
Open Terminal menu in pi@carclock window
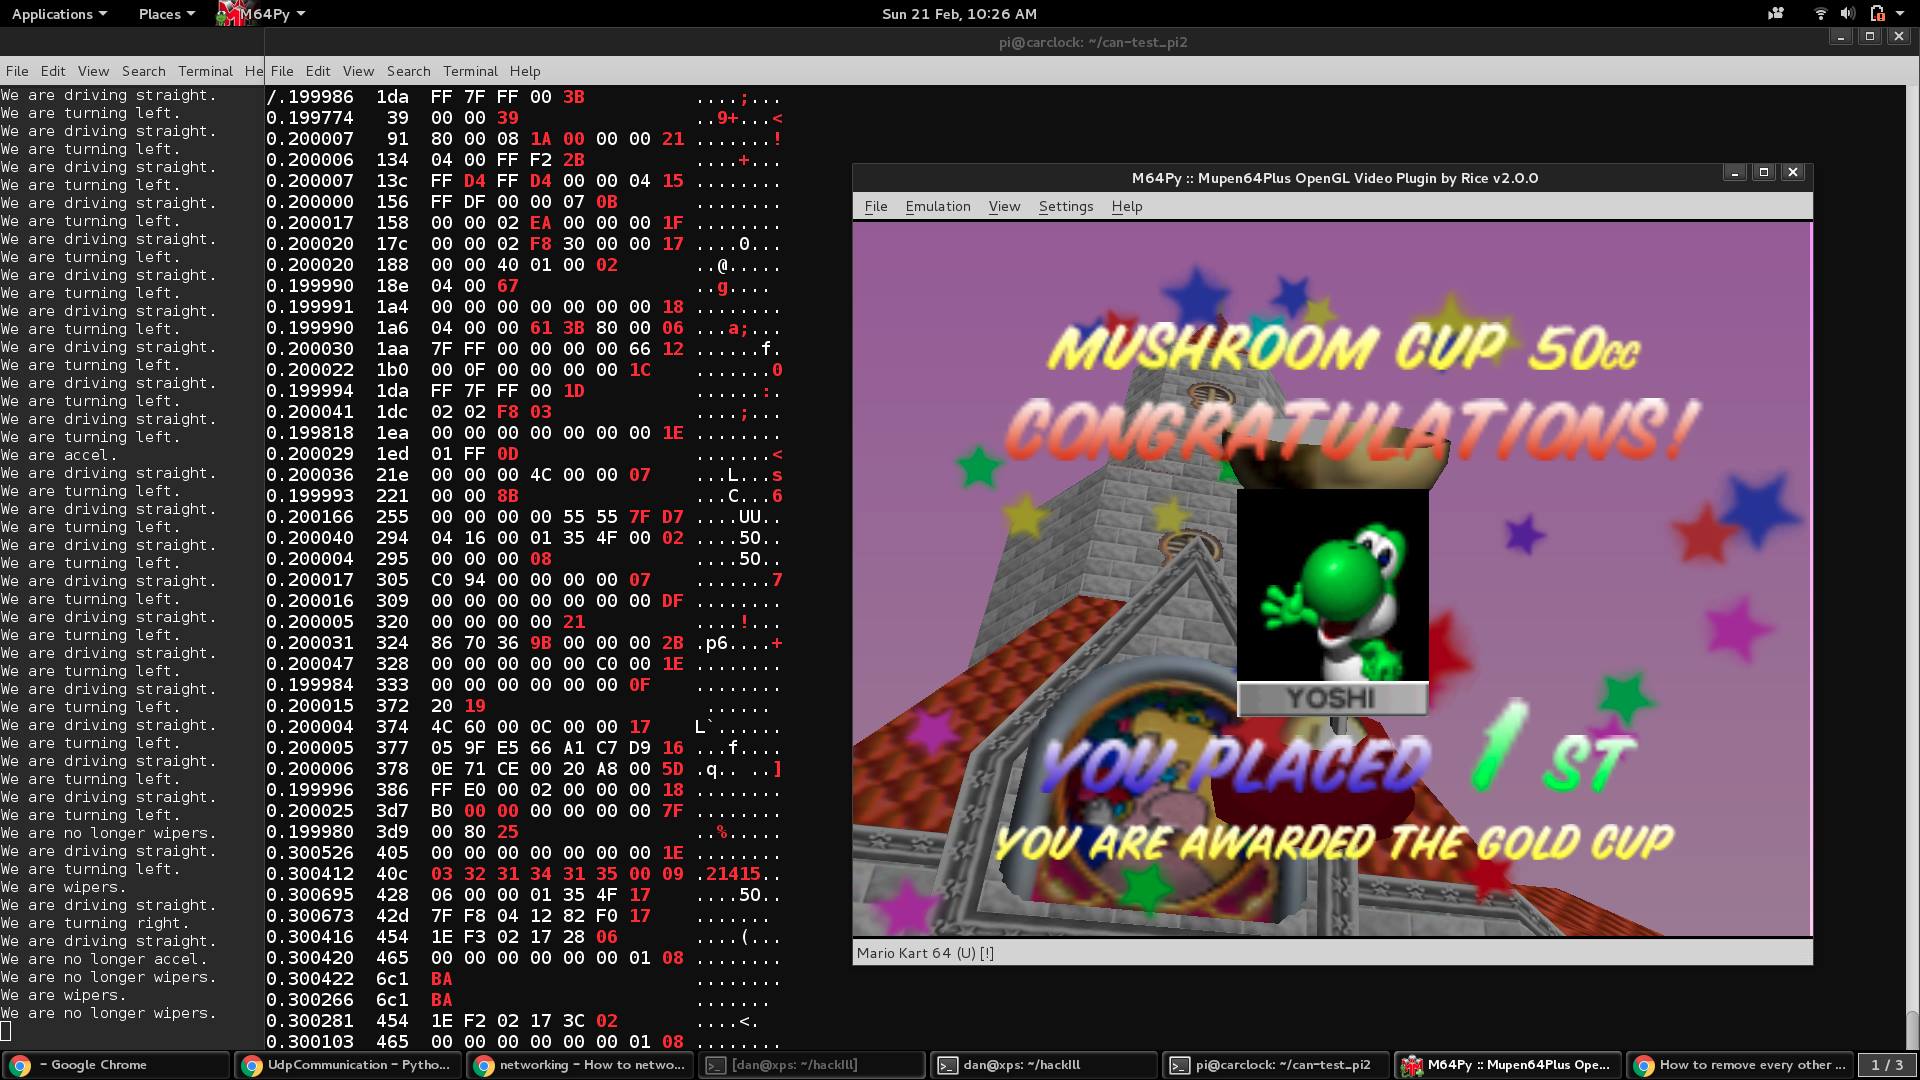pos(470,71)
